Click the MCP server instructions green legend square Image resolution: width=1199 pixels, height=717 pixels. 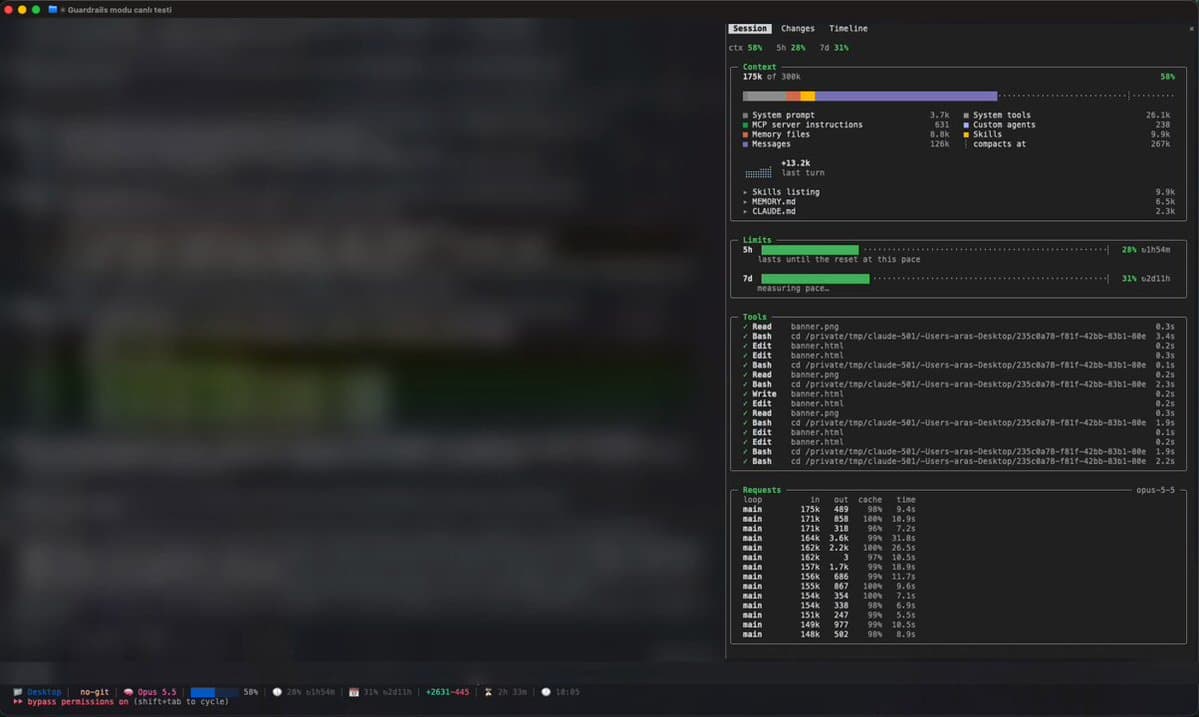(746, 125)
